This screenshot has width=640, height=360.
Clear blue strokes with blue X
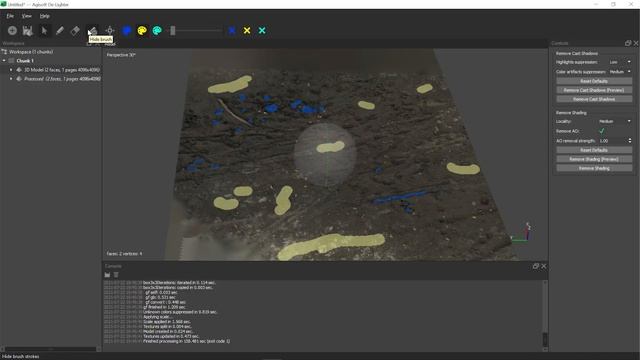[x=232, y=30]
